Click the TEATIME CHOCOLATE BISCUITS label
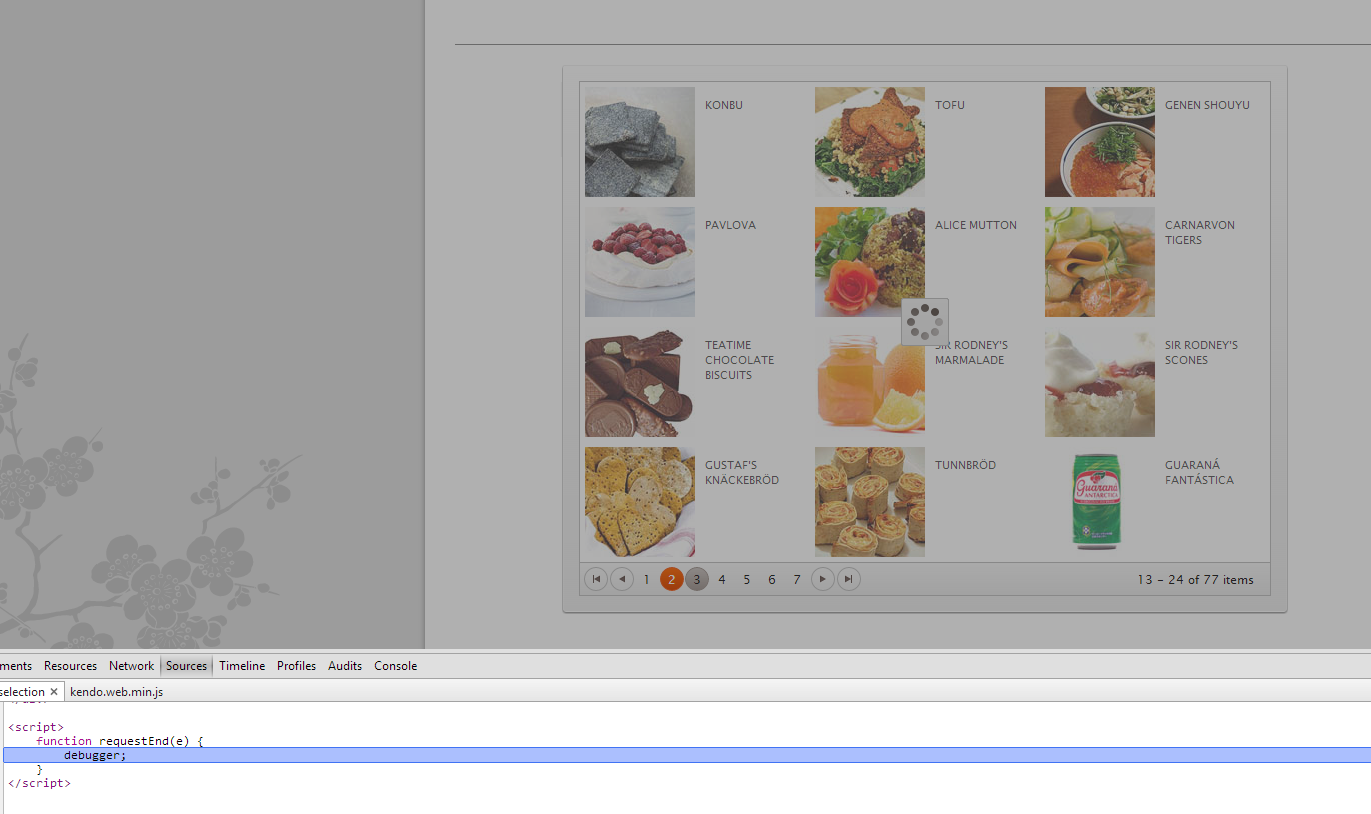Image resolution: width=1371 pixels, height=814 pixels. pos(740,360)
